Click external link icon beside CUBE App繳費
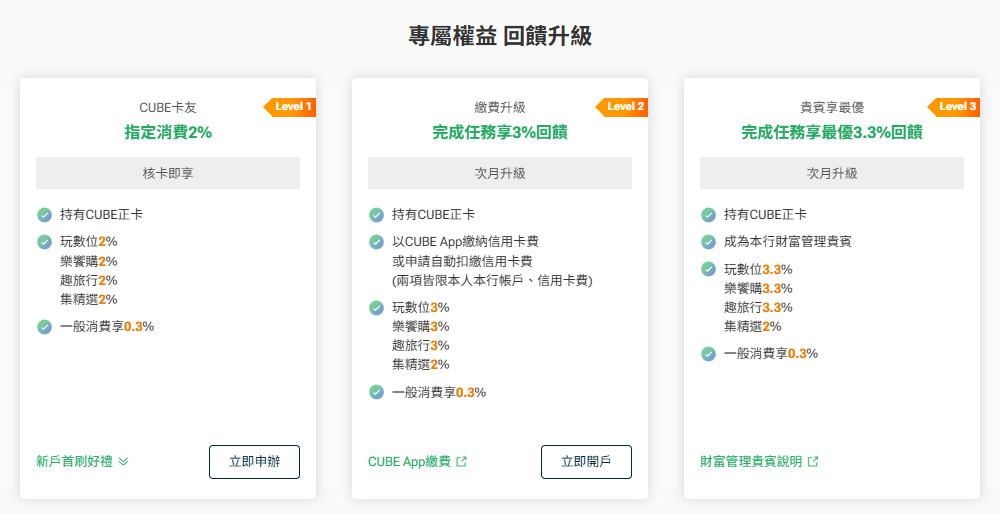 (461, 462)
